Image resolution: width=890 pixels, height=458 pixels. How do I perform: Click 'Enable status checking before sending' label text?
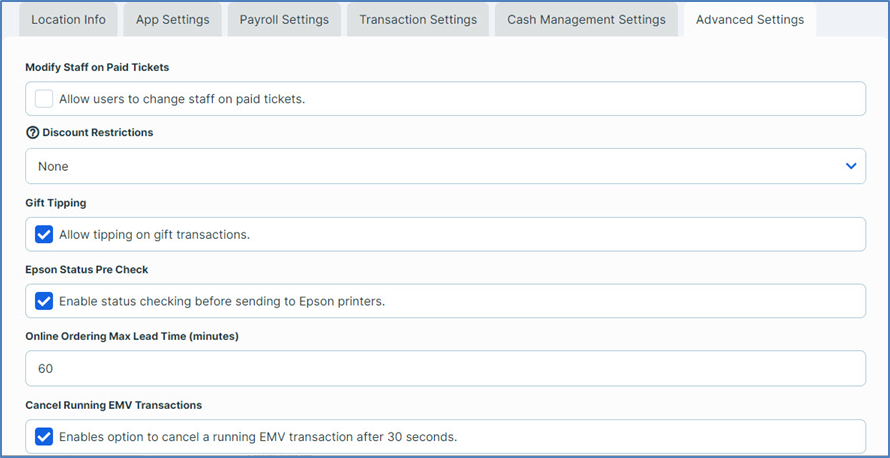(x=221, y=301)
